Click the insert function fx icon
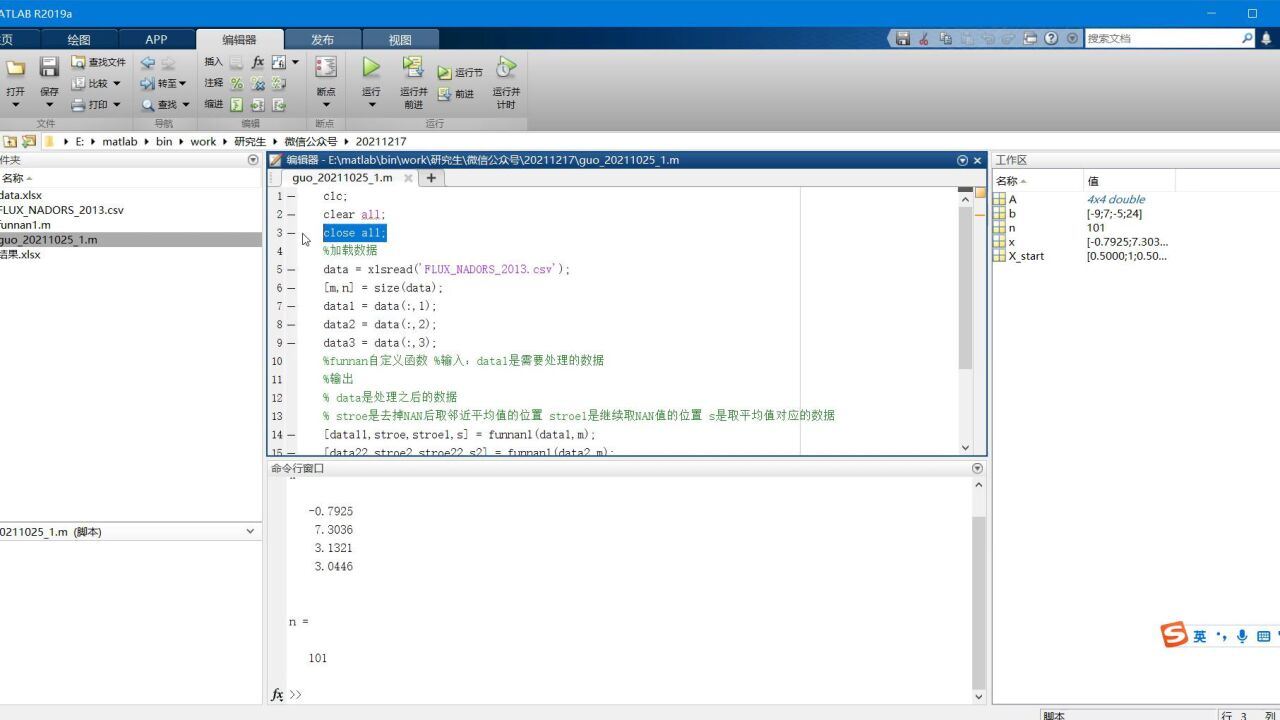The height and width of the screenshot is (720, 1280). click(258, 62)
